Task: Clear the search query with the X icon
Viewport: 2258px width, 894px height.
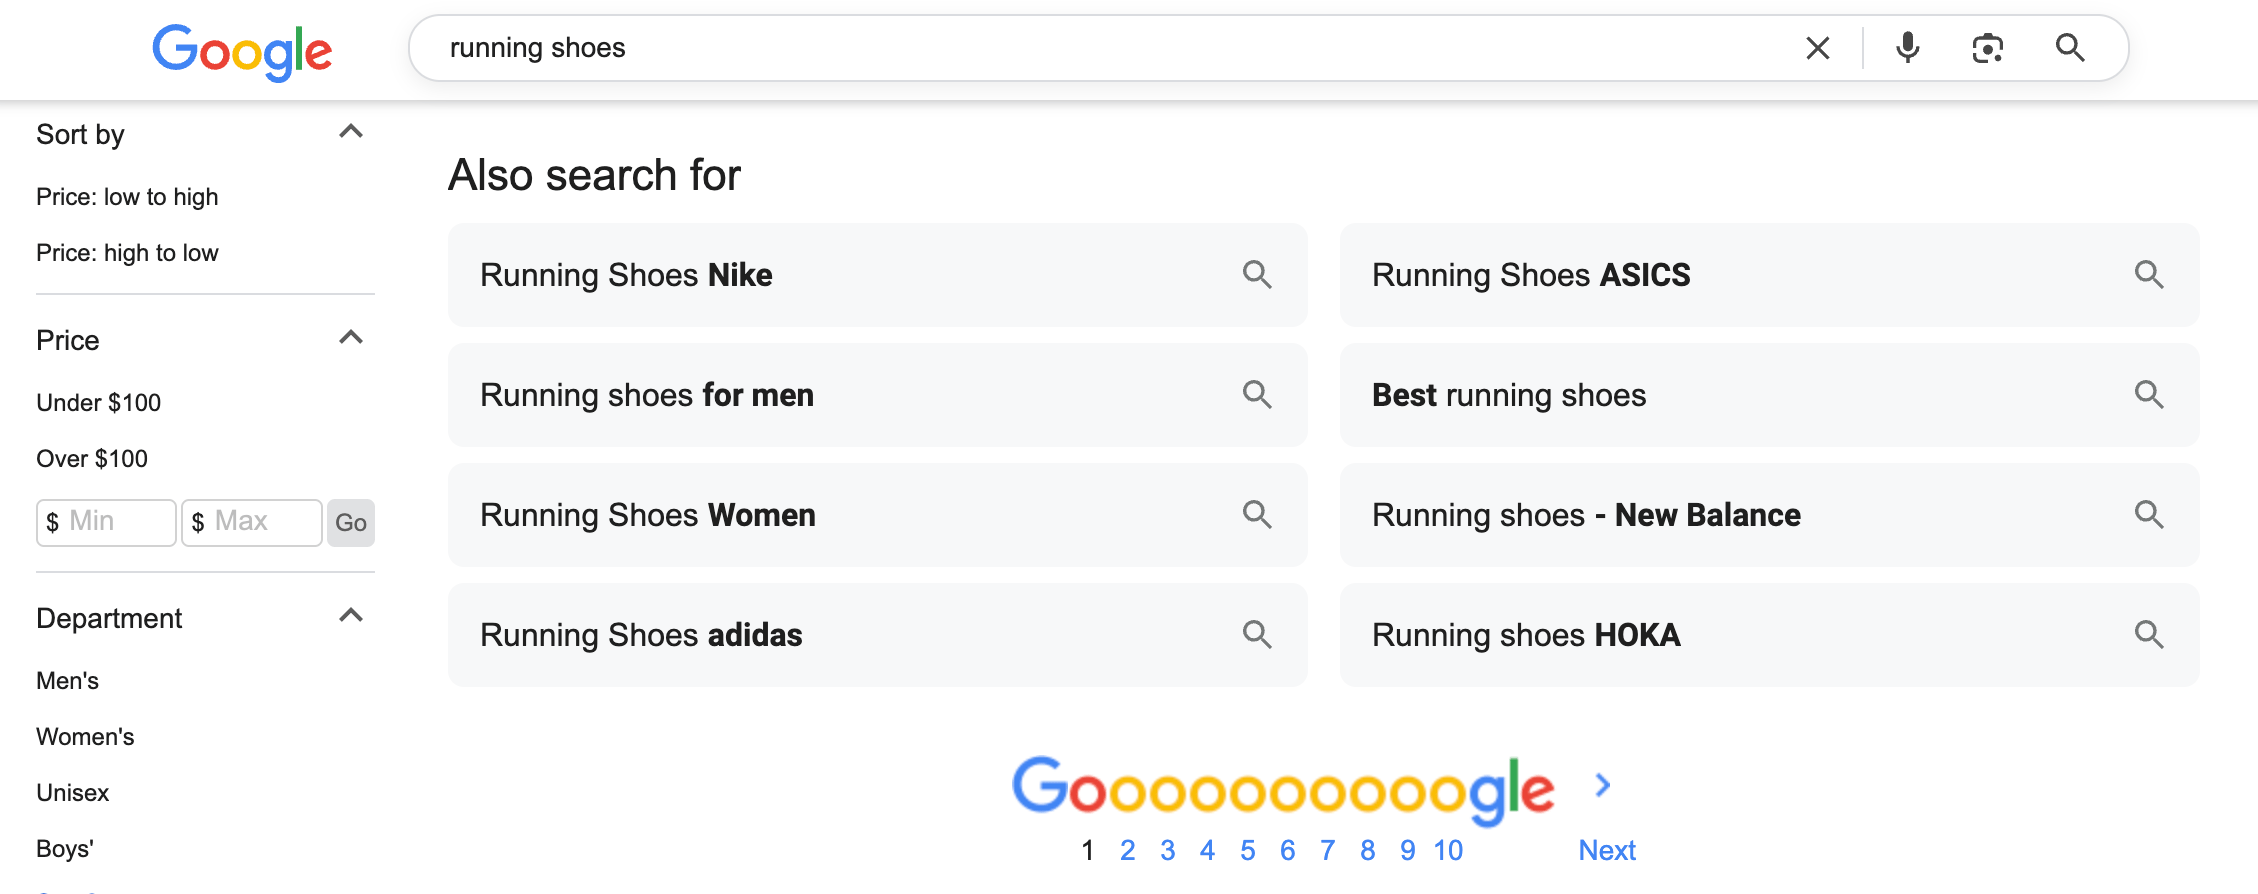Action: point(1817,48)
